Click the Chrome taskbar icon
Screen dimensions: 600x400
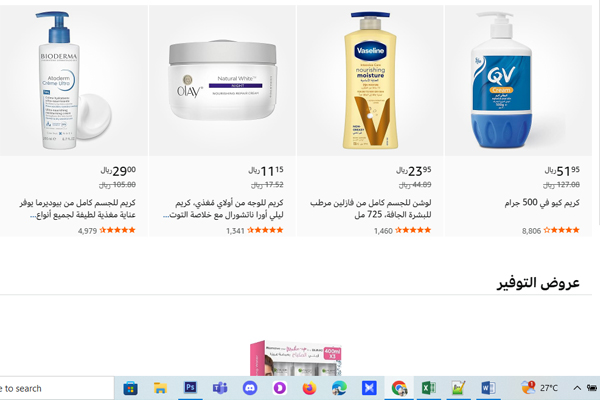click(399, 388)
